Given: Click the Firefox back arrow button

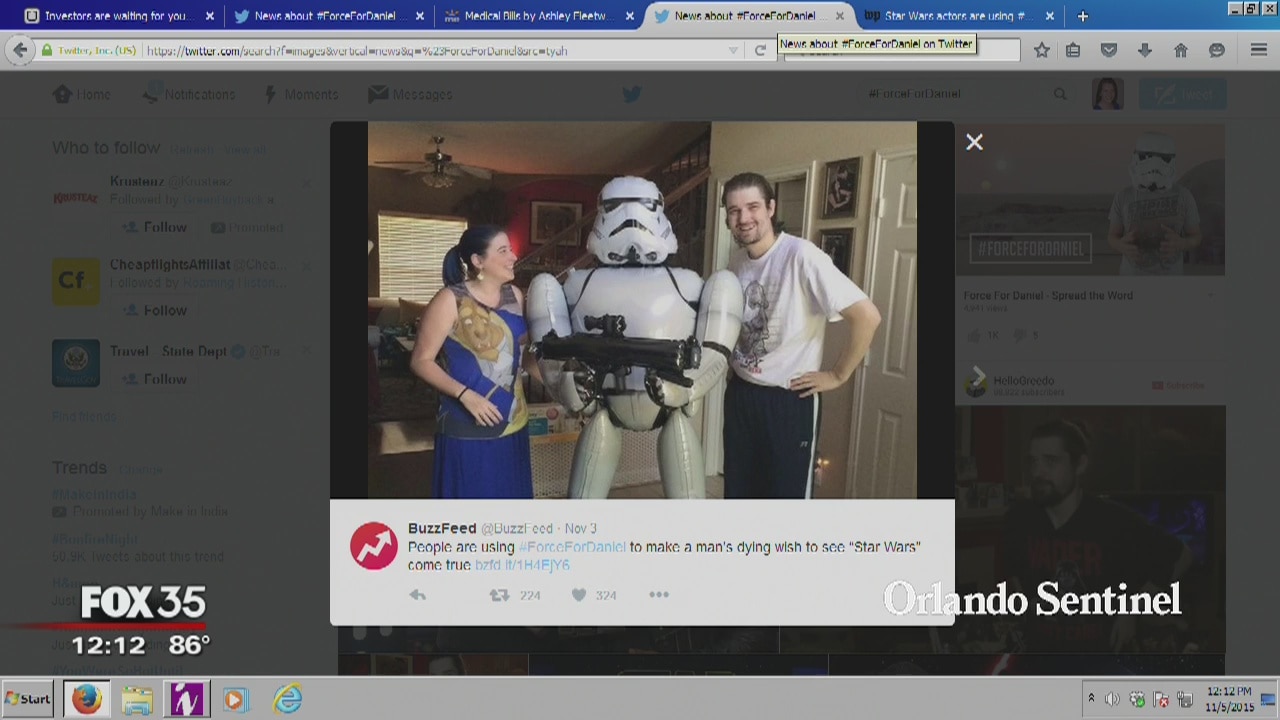Looking at the screenshot, I should [x=20, y=50].
